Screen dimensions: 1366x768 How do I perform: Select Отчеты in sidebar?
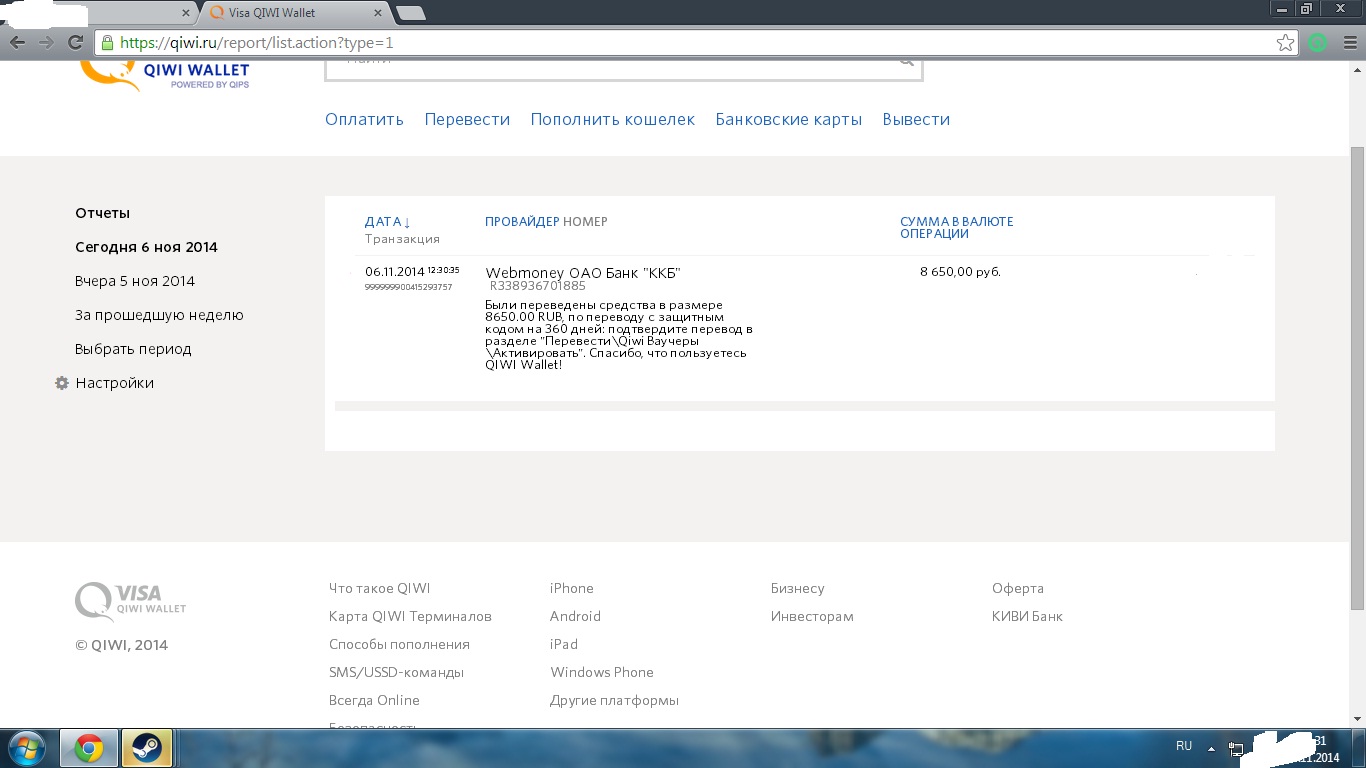tap(102, 213)
